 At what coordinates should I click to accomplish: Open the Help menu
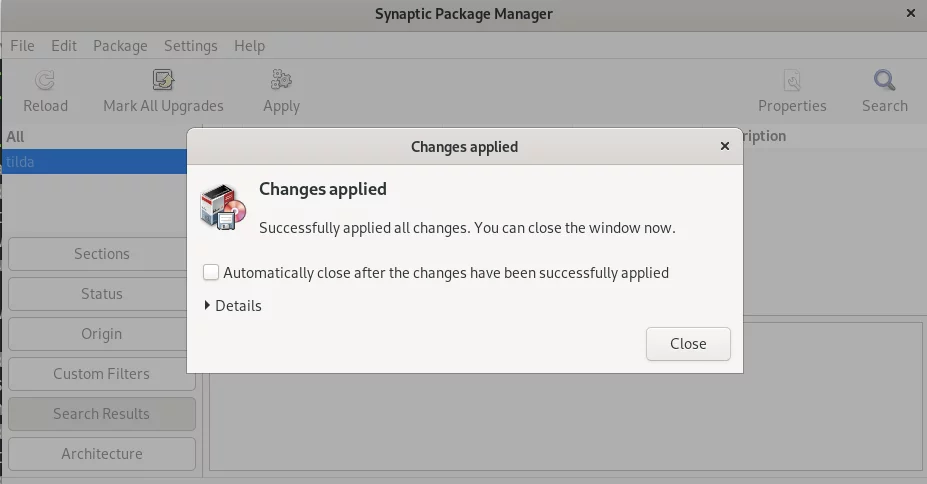(249, 46)
